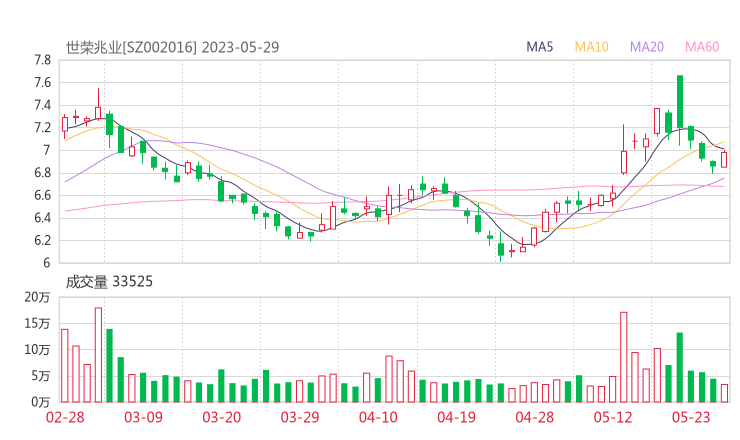The width and height of the screenshot is (740, 440).
Task: Toggle the MA5 legend label
Action: click(x=540, y=47)
